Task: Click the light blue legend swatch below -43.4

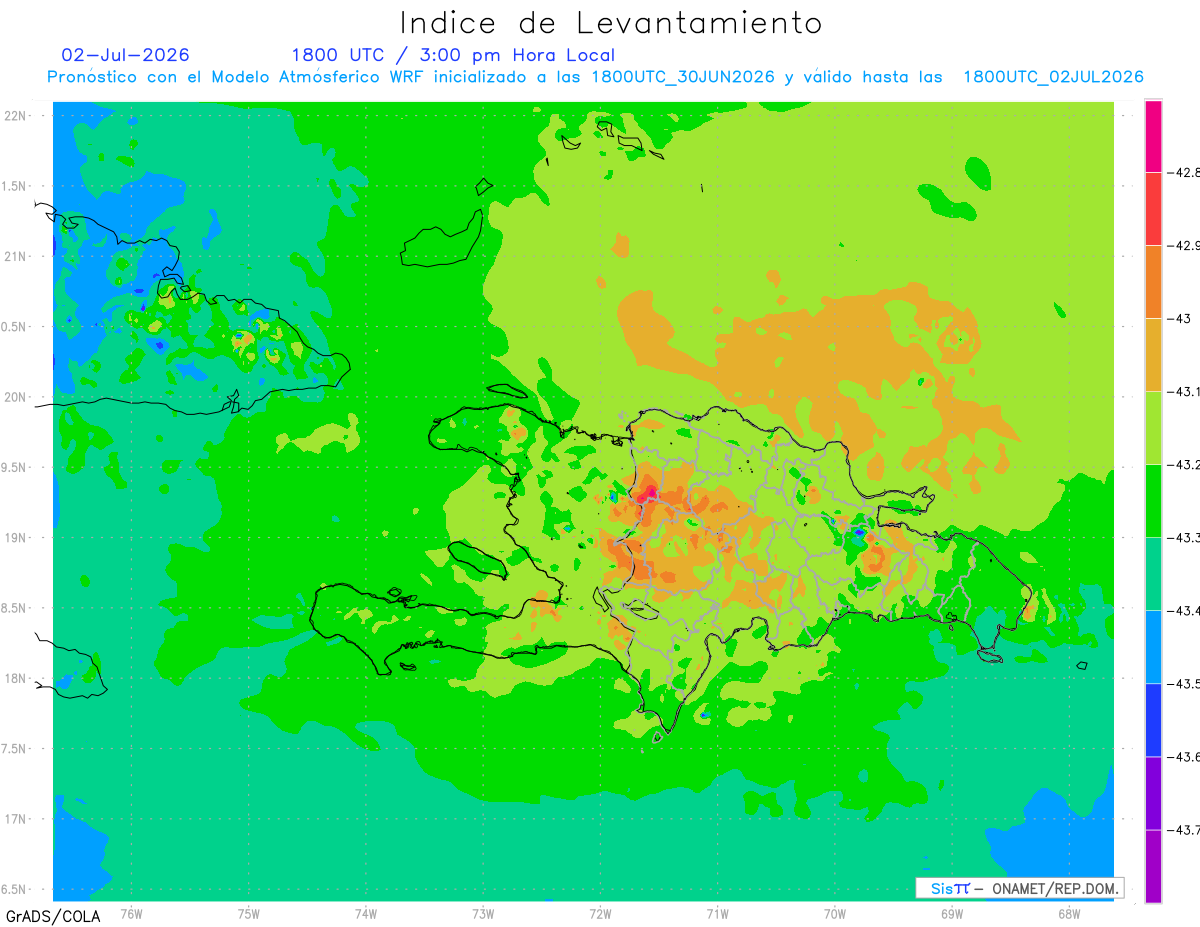Action: (x=1153, y=646)
